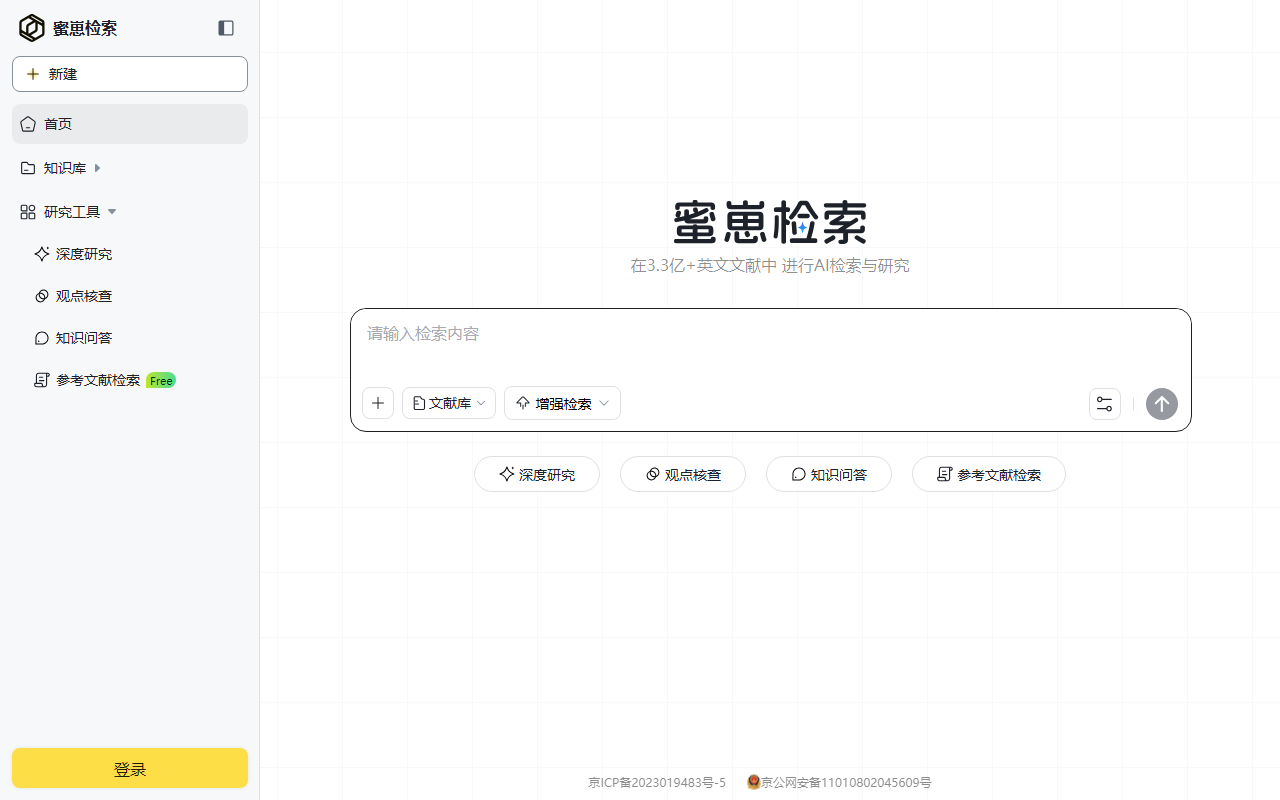Expand the 知识库 disclosure triangle
The height and width of the screenshot is (800, 1280).
[x=97, y=168]
